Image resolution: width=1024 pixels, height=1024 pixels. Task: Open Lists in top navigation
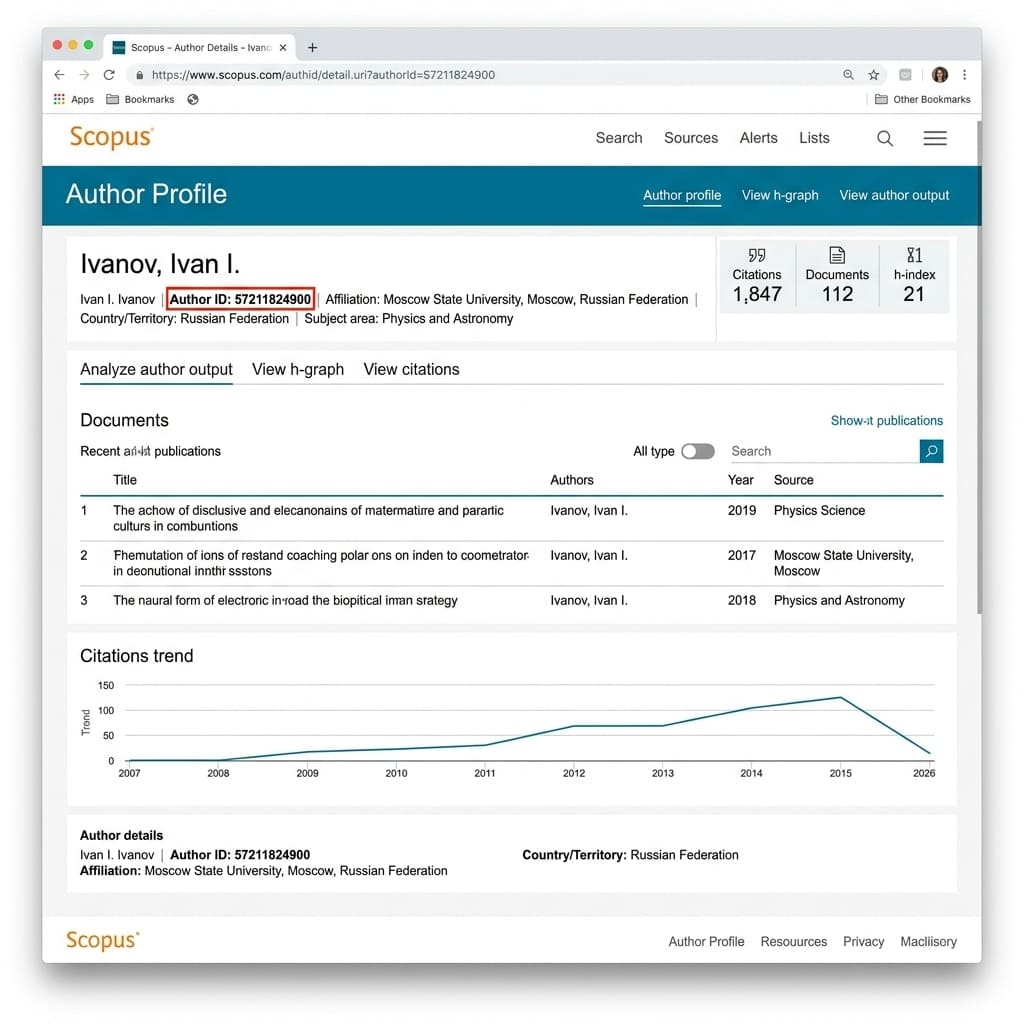[814, 138]
